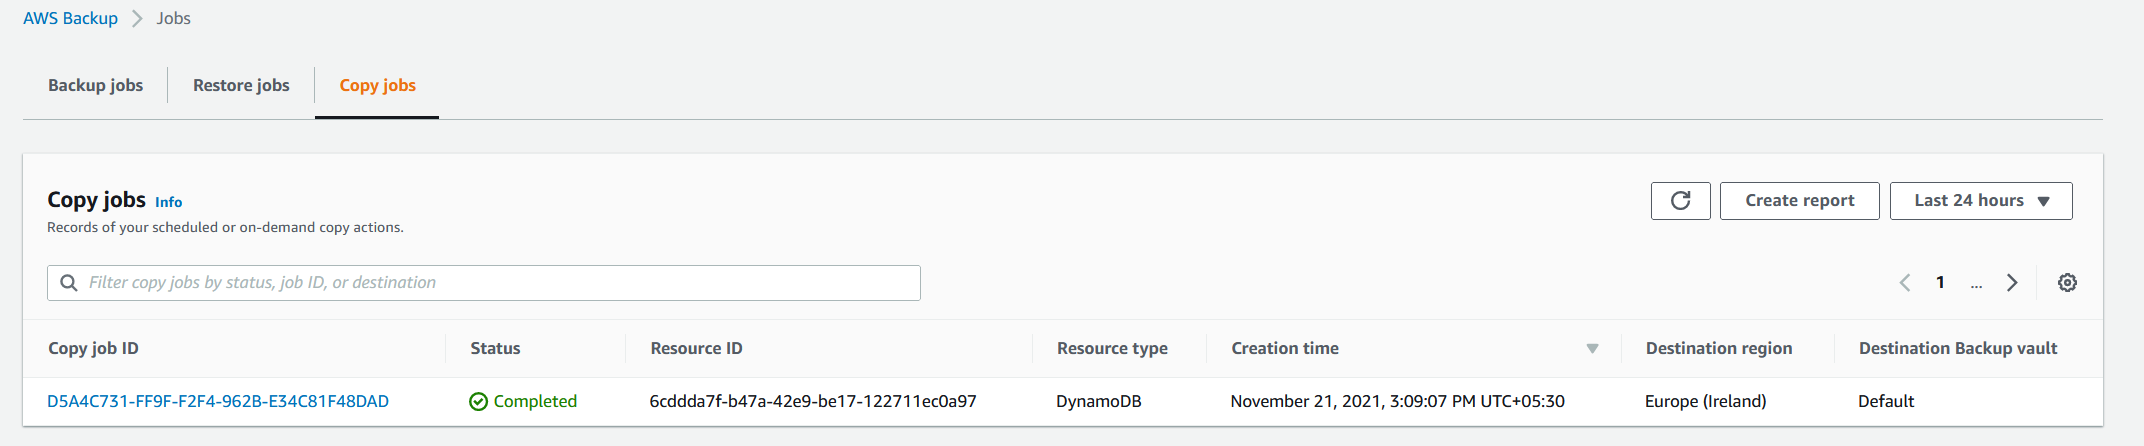Go to previous page of copy jobs
2144x446 pixels.
click(1905, 283)
